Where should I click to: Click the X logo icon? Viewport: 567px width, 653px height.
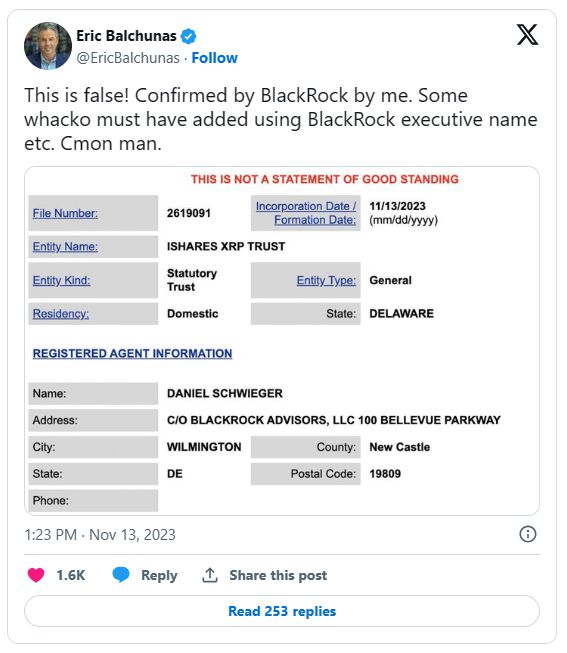tap(527, 35)
